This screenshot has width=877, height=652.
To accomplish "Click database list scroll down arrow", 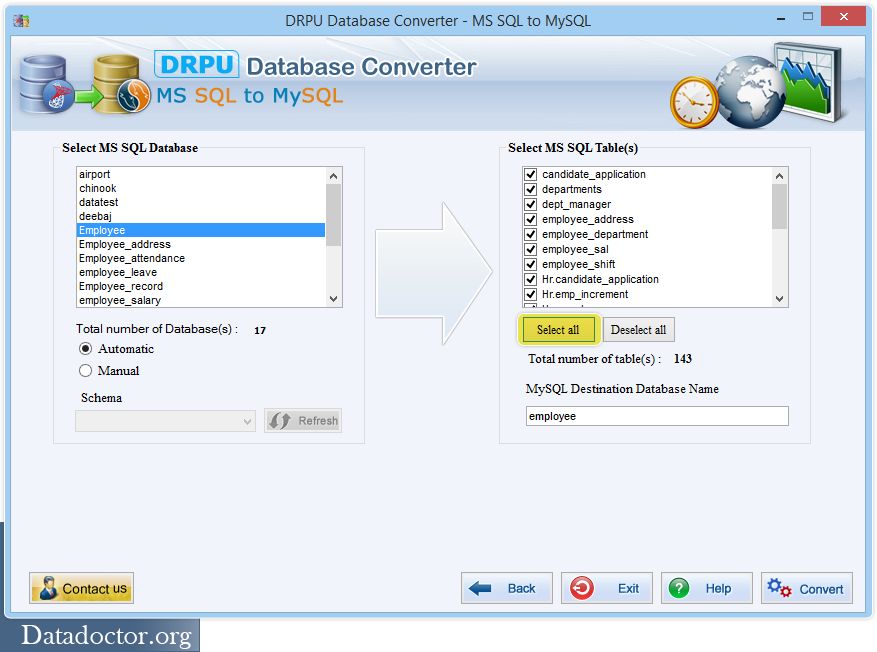I will pos(333,299).
